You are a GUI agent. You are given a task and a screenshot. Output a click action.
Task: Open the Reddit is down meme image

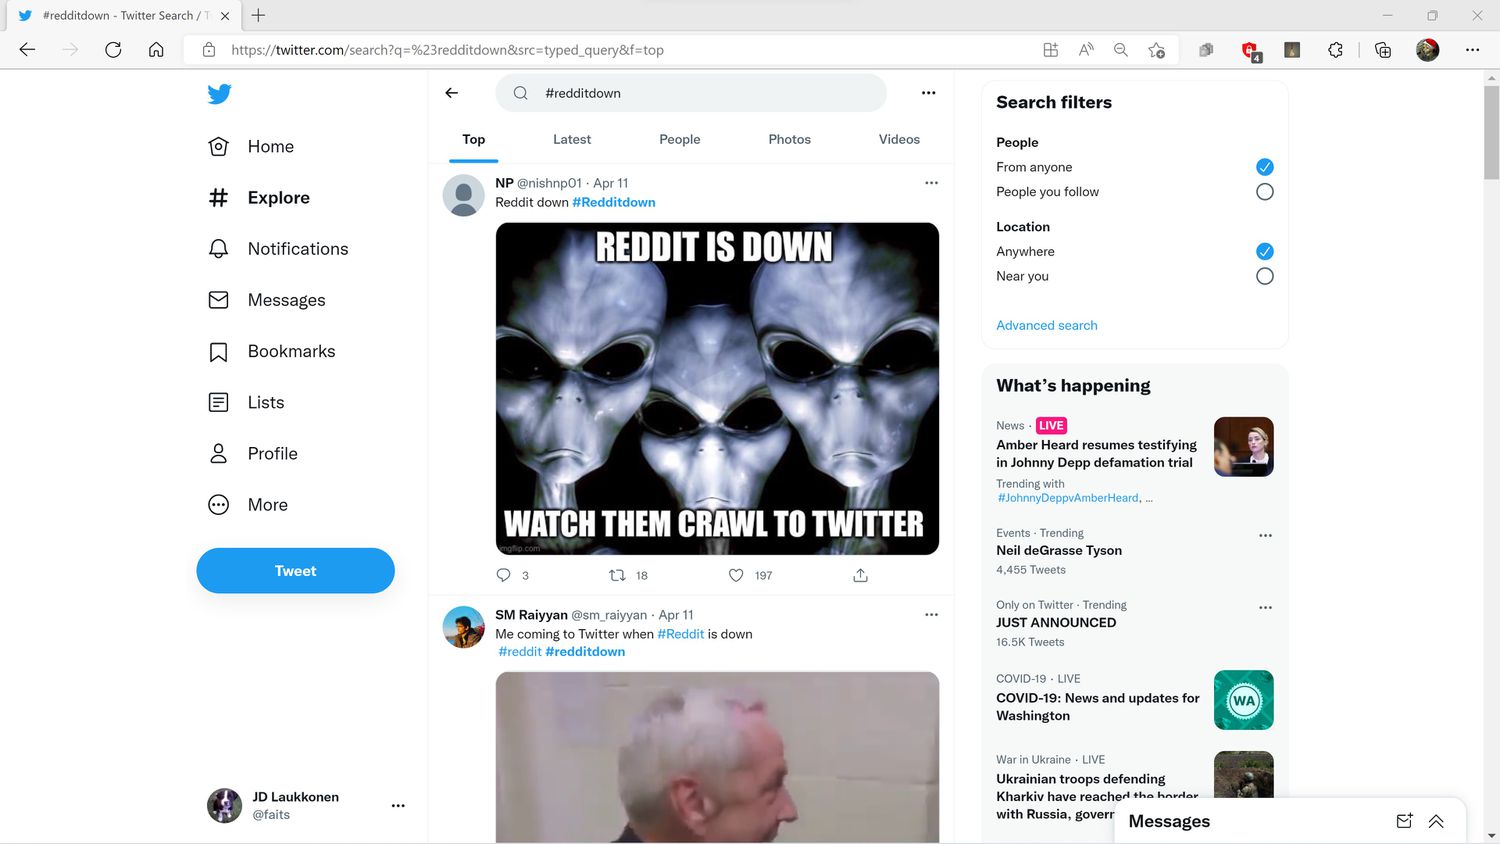717,388
